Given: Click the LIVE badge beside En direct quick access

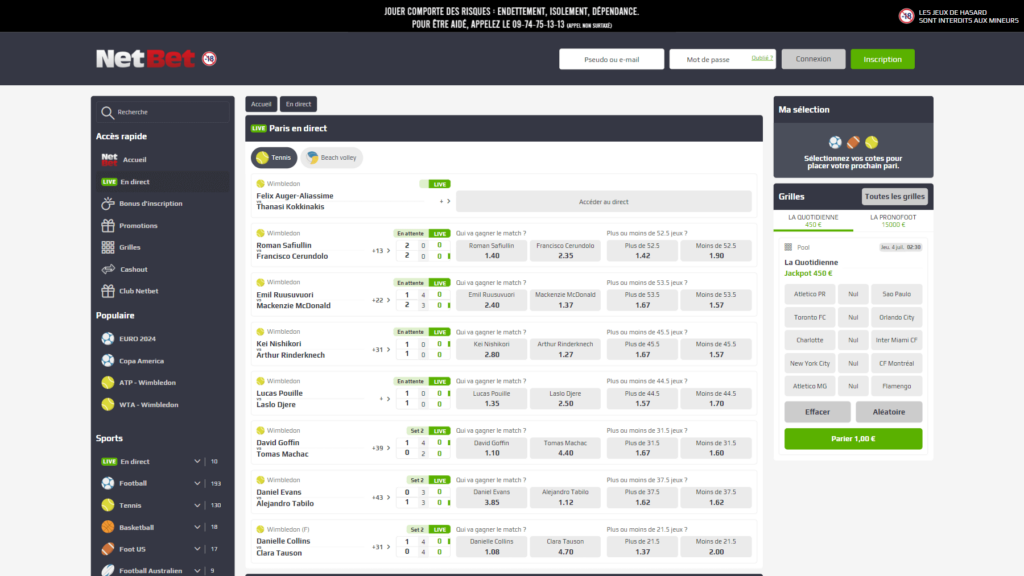Looking at the screenshot, I should click(x=109, y=182).
